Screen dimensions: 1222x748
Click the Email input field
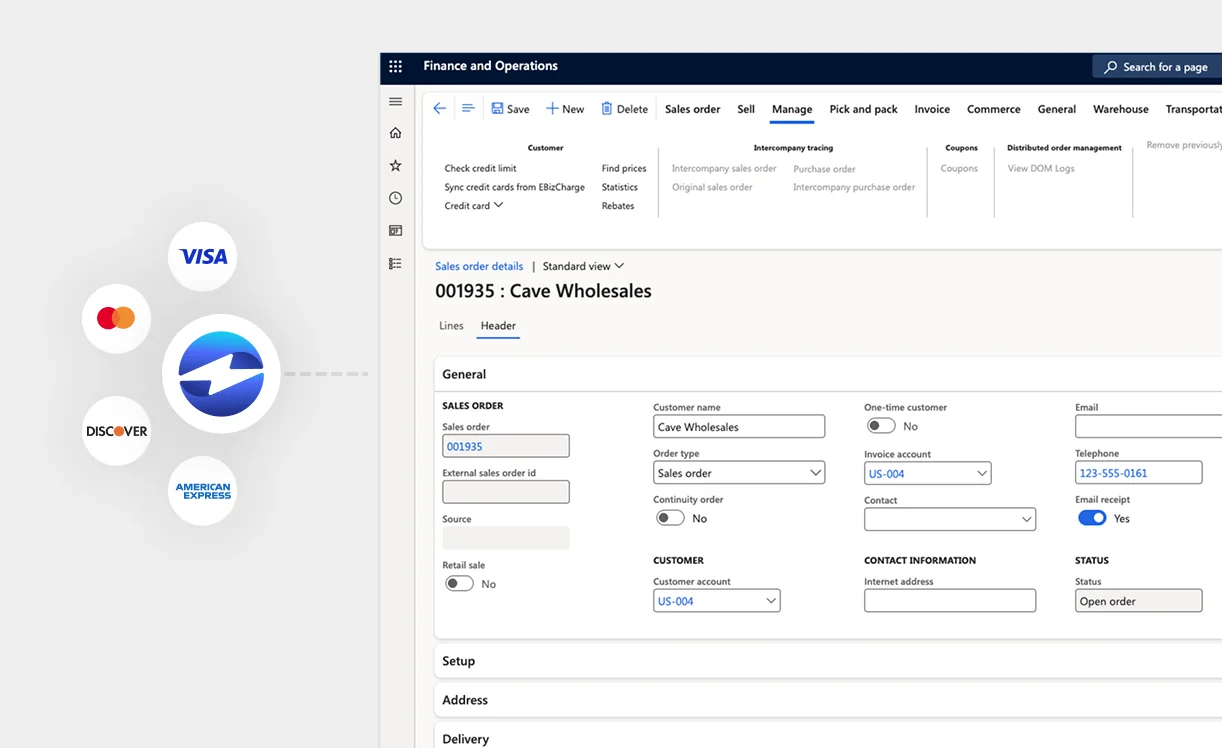(x=1148, y=427)
